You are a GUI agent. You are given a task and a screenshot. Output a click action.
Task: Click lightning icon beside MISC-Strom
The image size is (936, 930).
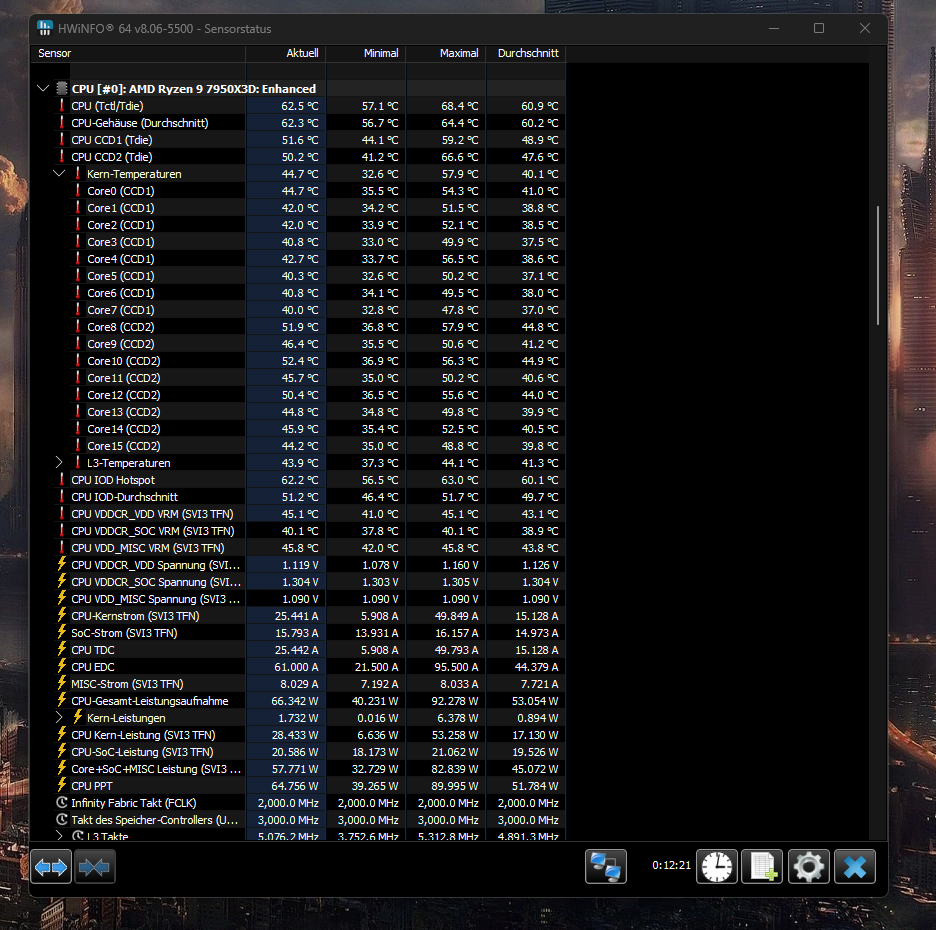click(61, 683)
